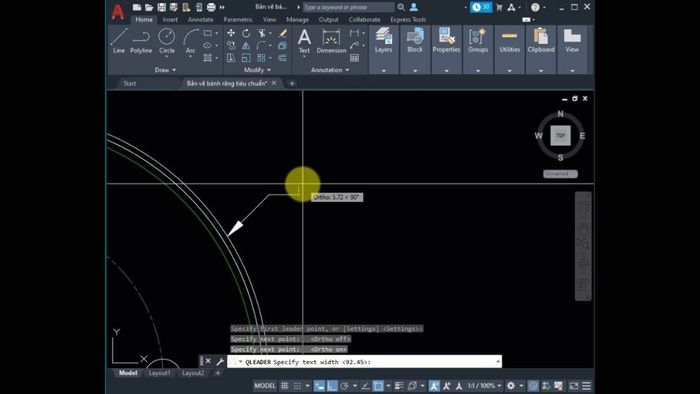Select the Arc draw tool

point(191,41)
